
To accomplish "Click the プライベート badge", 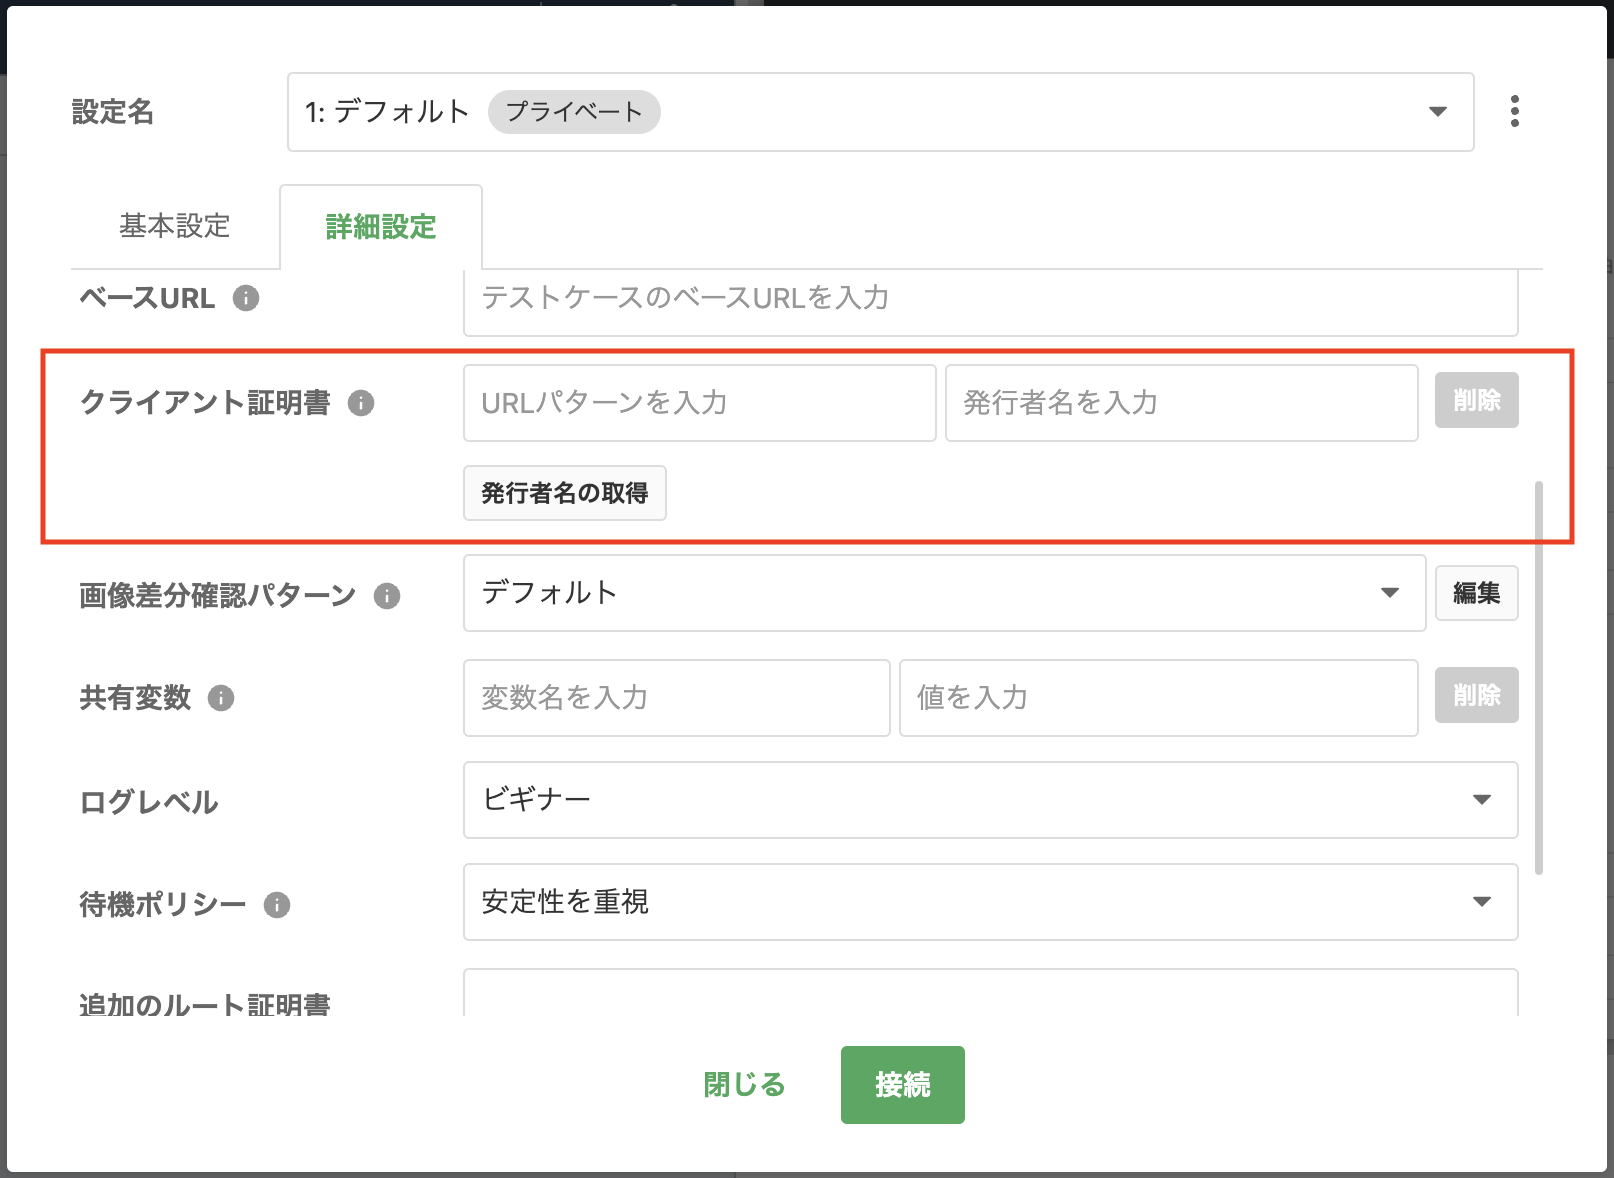I will [574, 112].
